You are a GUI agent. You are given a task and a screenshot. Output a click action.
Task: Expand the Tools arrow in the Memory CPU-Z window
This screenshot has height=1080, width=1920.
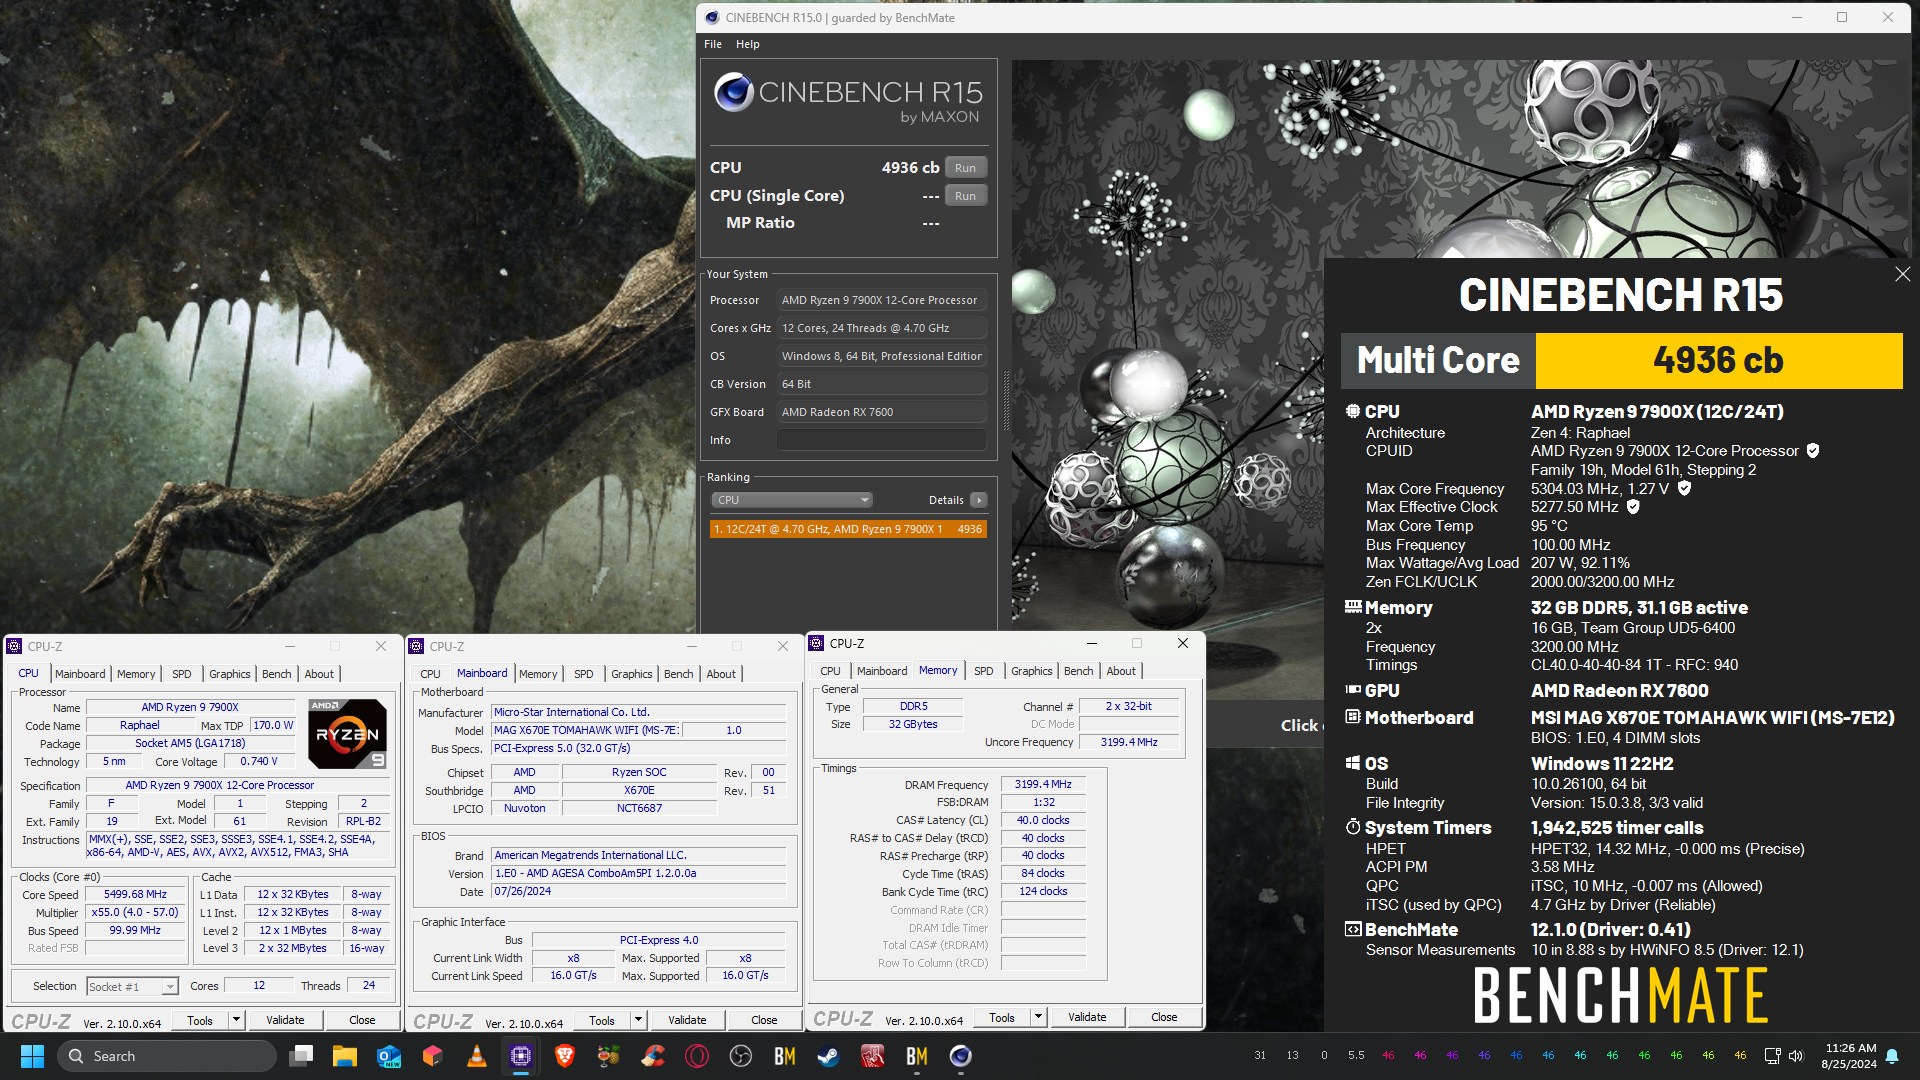click(x=1038, y=1017)
